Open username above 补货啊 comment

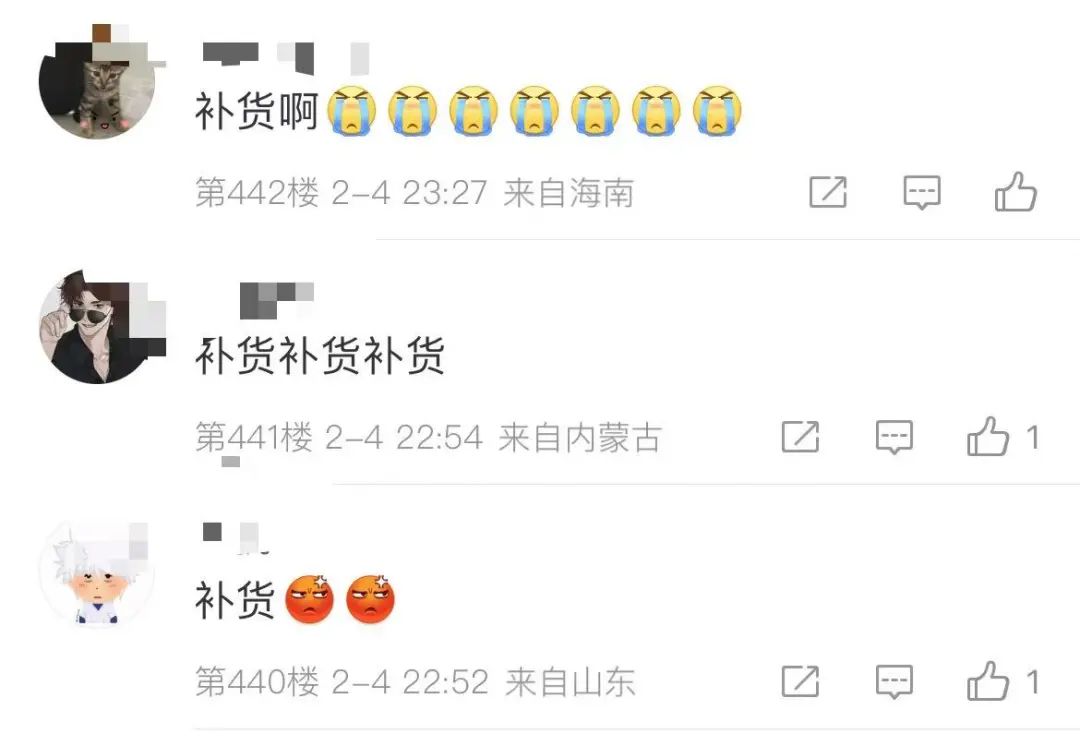click(285, 58)
